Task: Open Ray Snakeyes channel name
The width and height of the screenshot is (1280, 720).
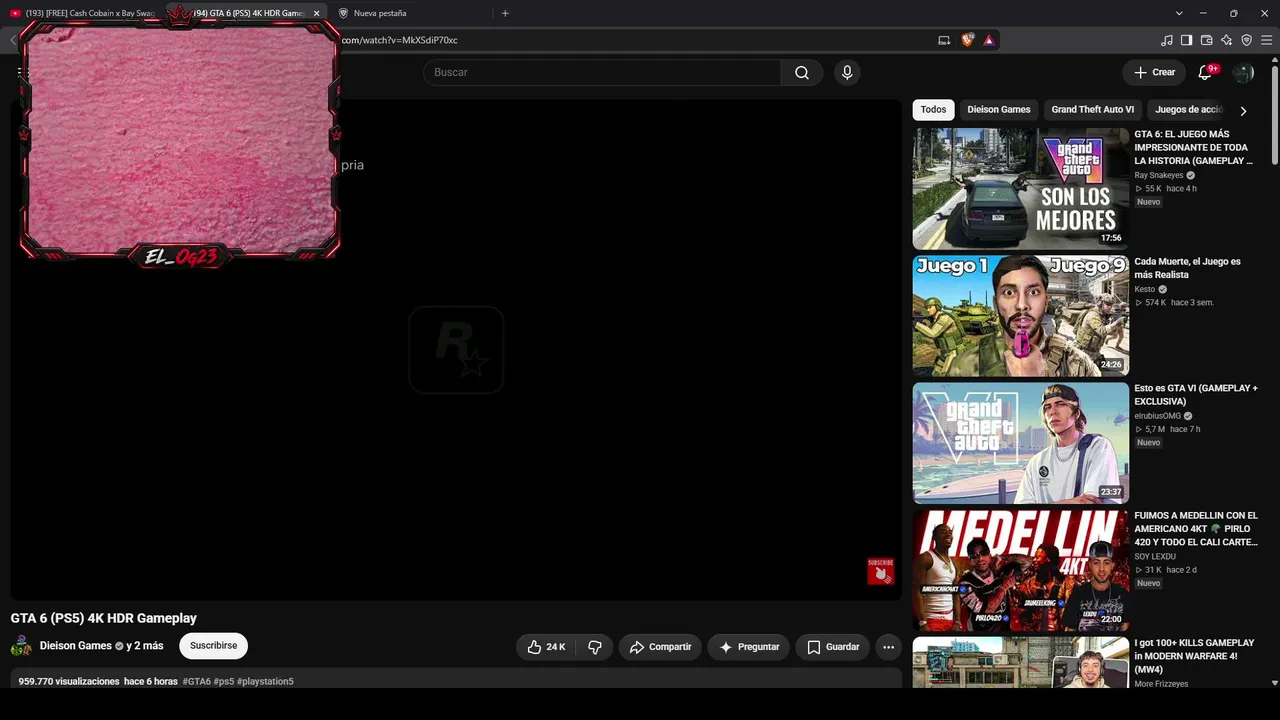Action: (1158, 175)
